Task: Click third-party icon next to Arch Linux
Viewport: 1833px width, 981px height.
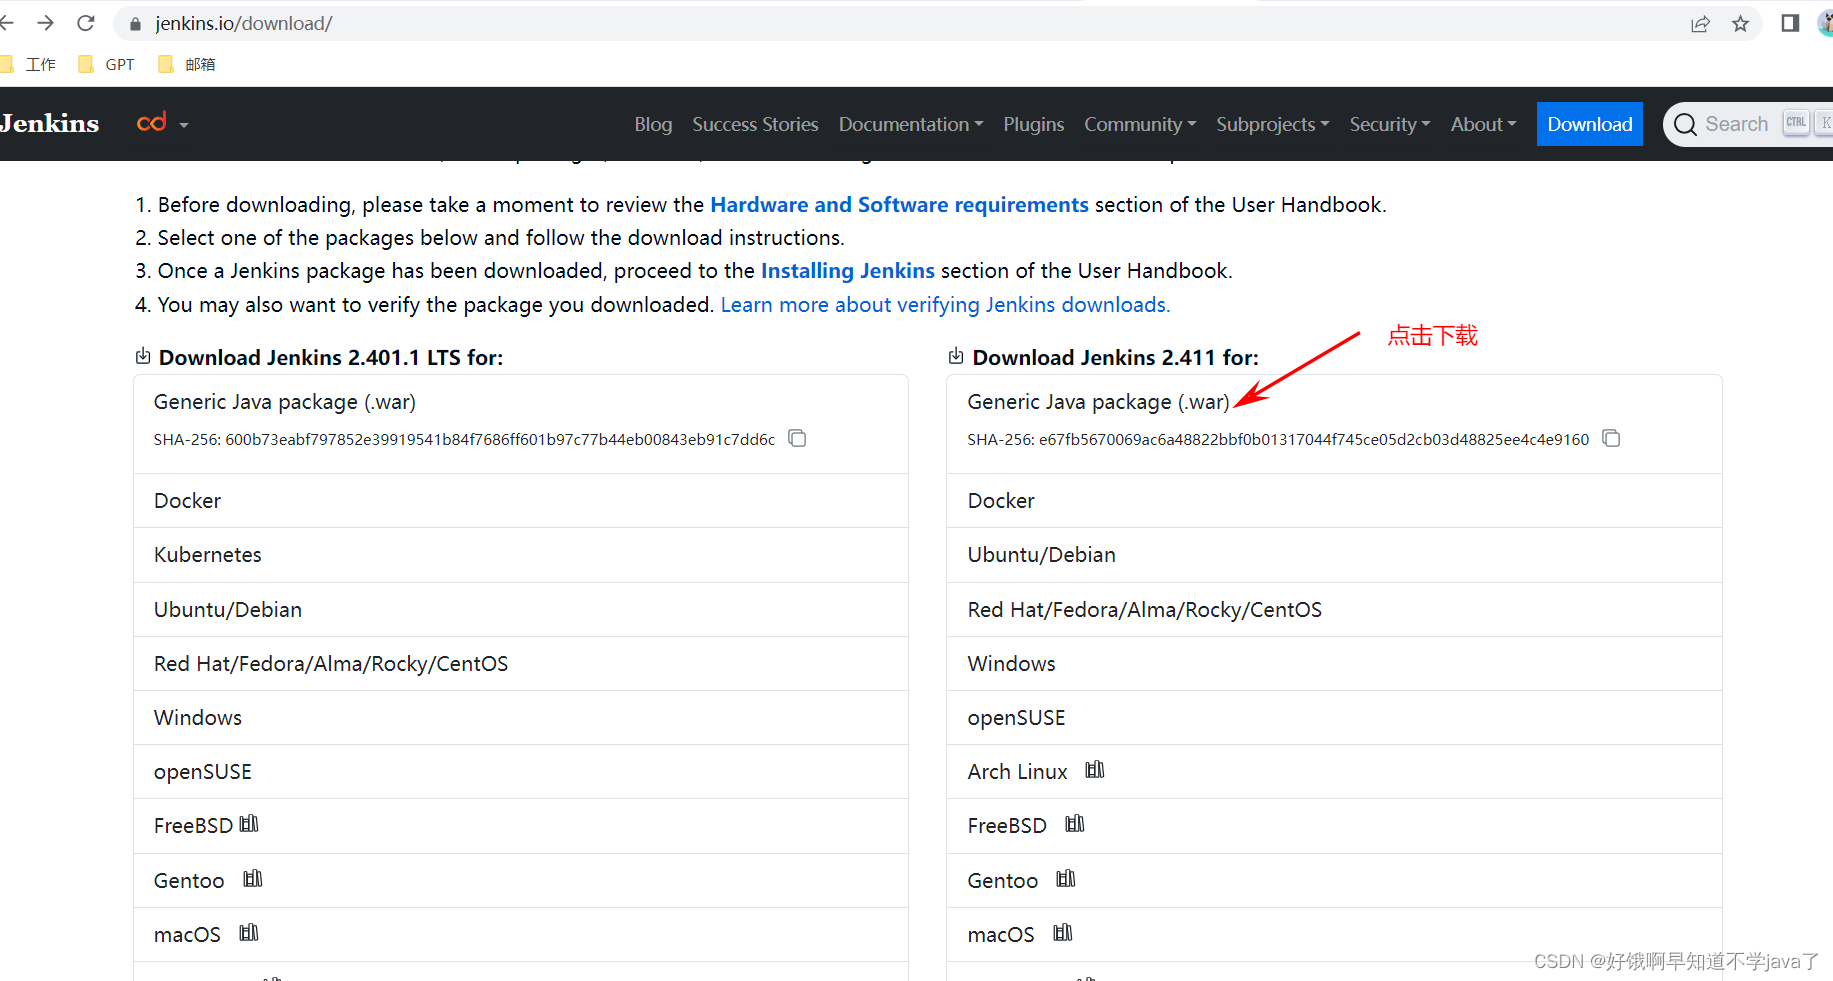Action: tap(1095, 770)
